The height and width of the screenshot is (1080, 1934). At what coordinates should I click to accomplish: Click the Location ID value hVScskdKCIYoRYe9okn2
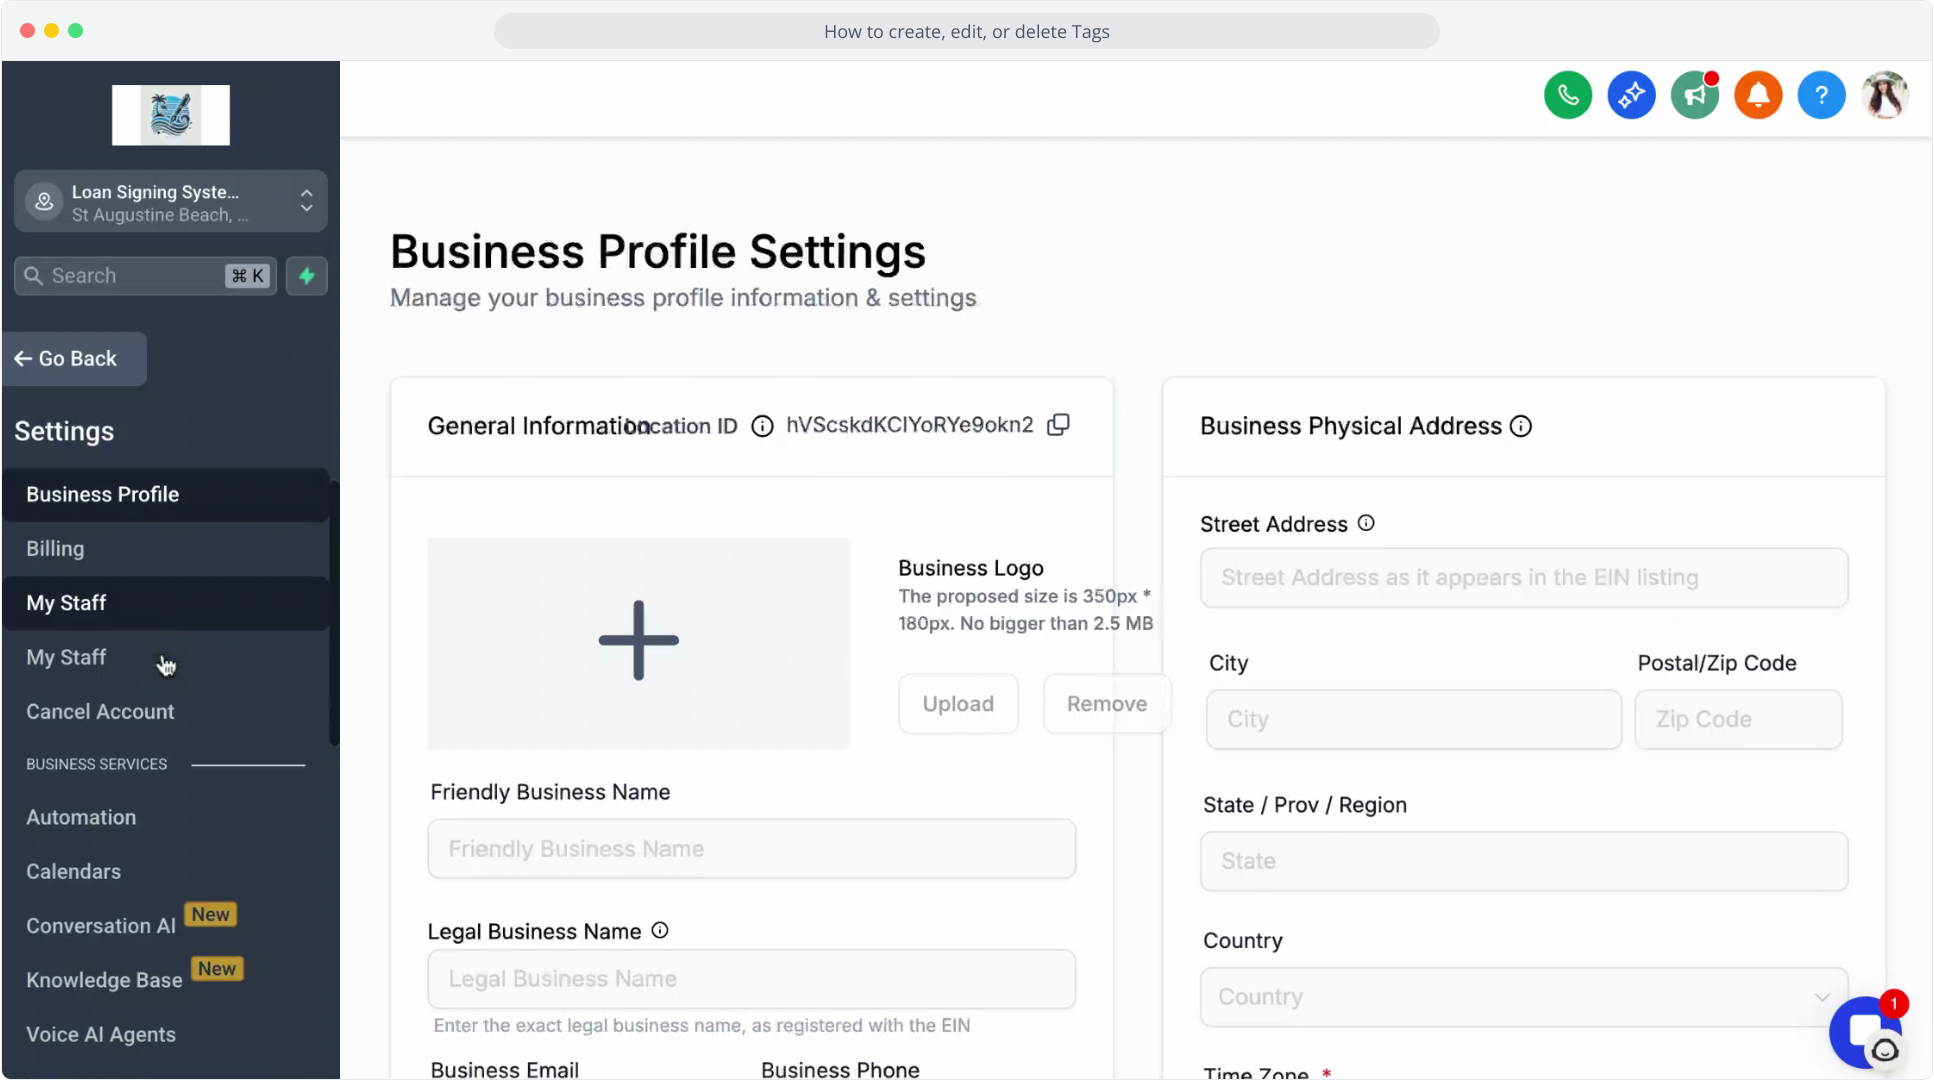(x=910, y=425)
